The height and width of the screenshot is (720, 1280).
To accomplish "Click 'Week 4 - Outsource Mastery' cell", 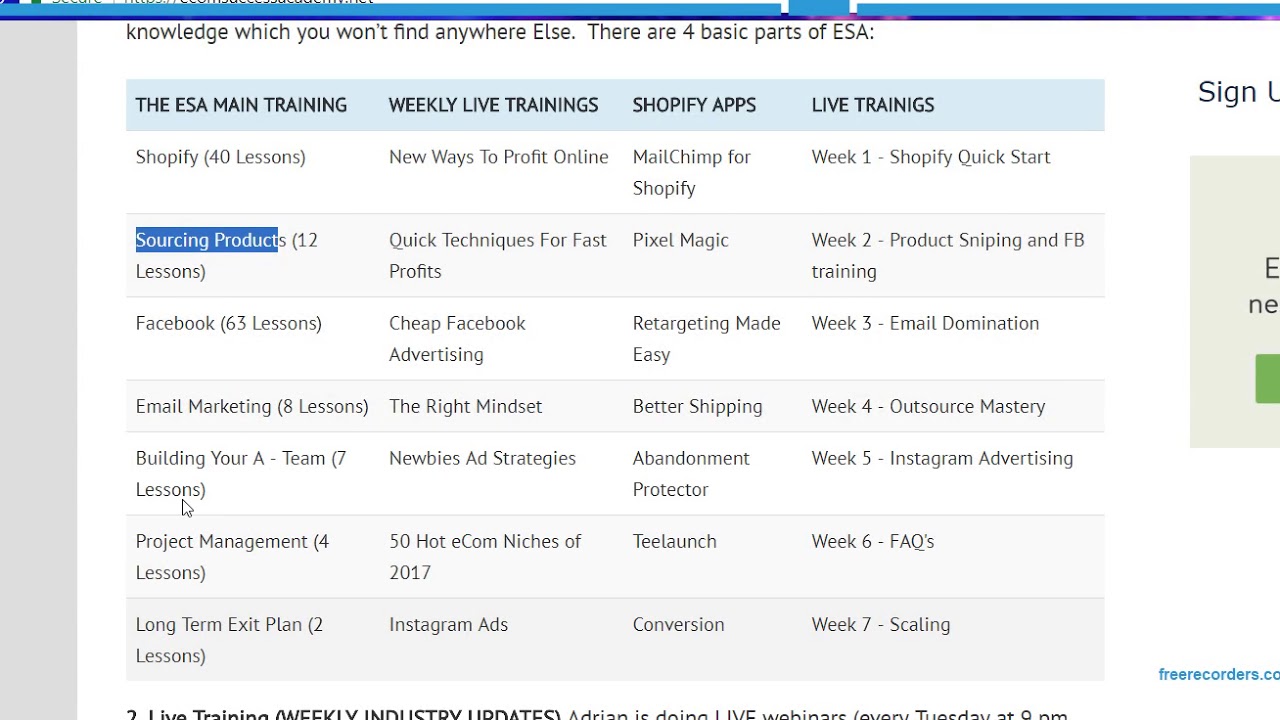I will pyautogui.click(x=928, y=406).
